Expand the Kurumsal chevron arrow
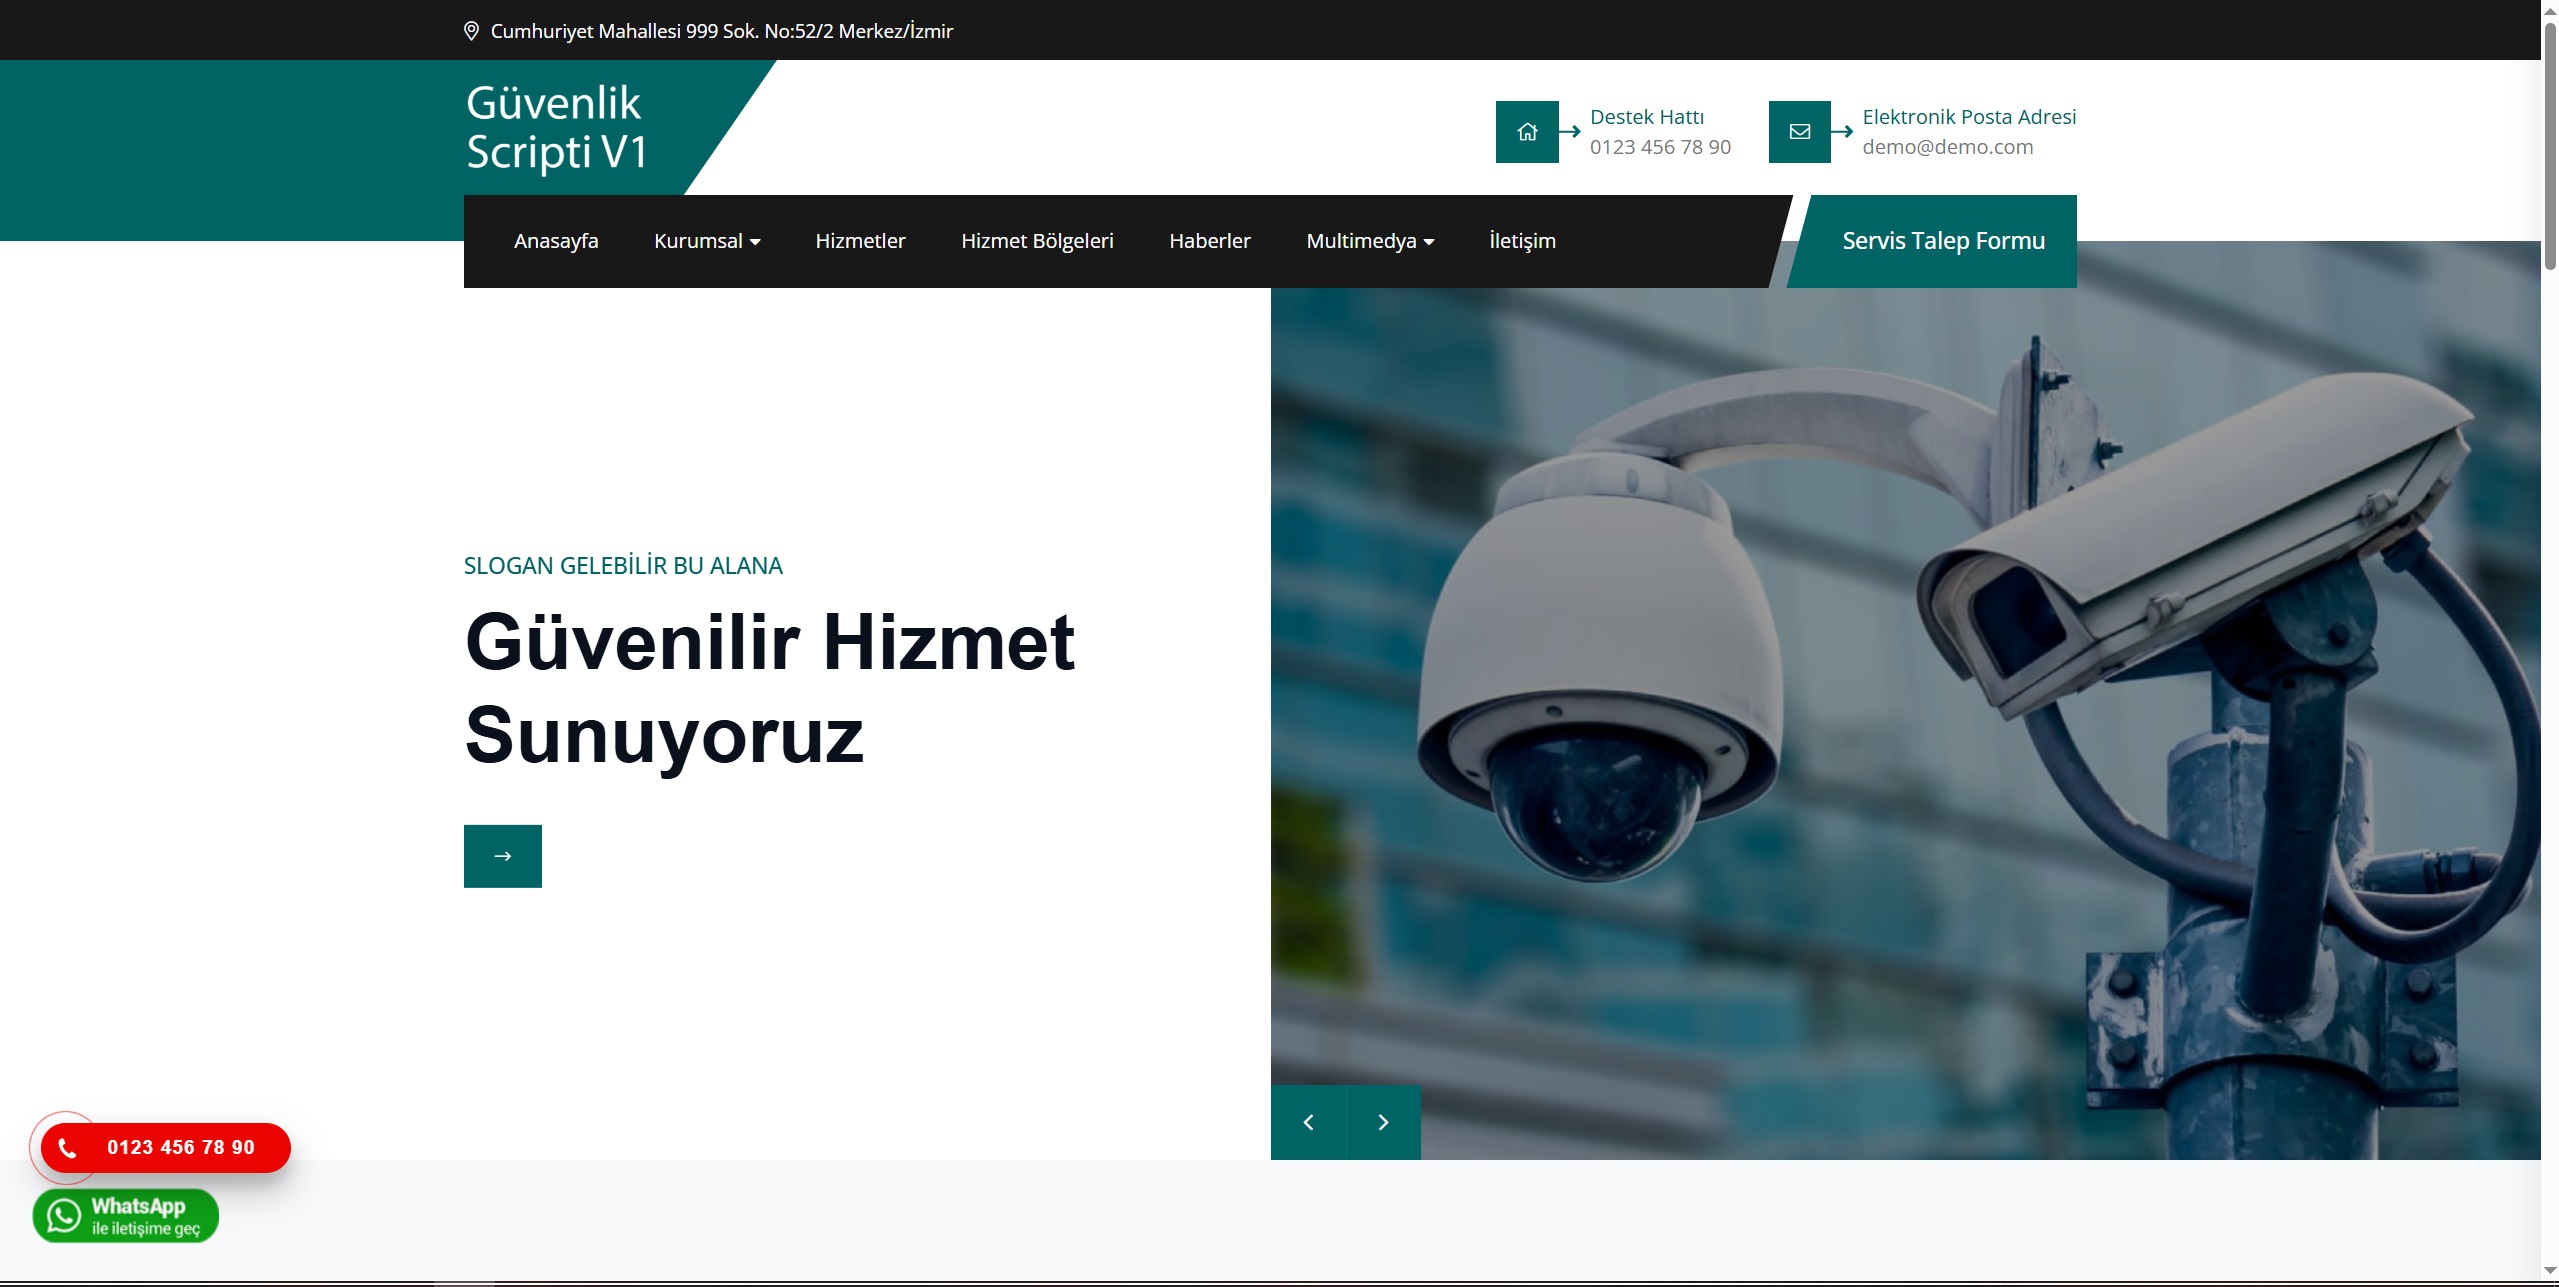 [x=756, y=242]
